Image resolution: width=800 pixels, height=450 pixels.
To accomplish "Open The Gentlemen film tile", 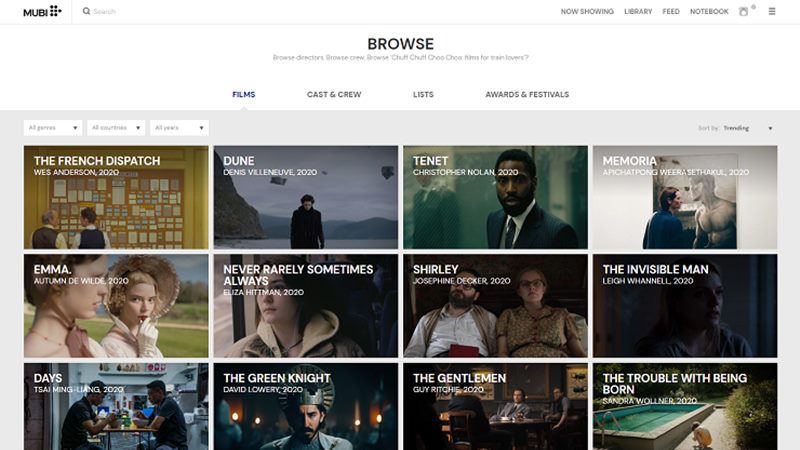I will click(x=495, y=407).
